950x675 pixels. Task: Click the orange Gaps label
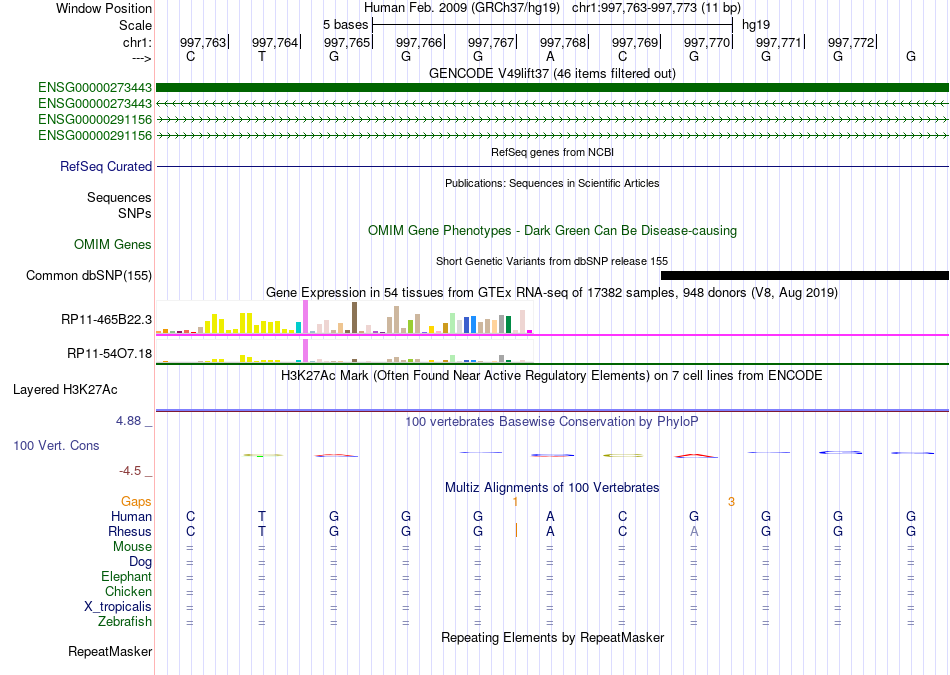point(136,502)
